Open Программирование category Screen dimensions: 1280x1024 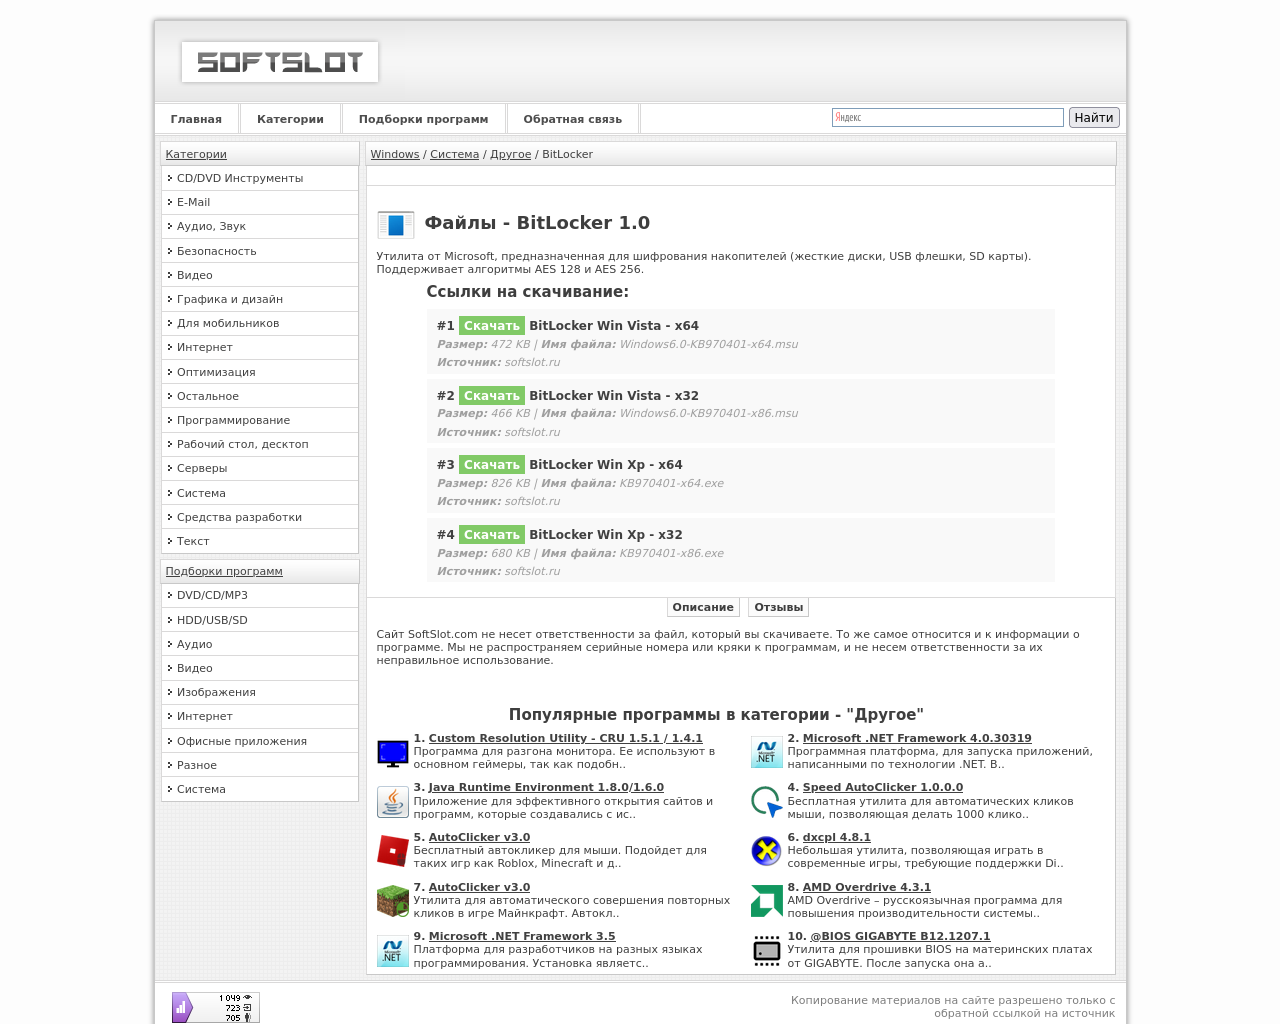click(x=260, y=420)
